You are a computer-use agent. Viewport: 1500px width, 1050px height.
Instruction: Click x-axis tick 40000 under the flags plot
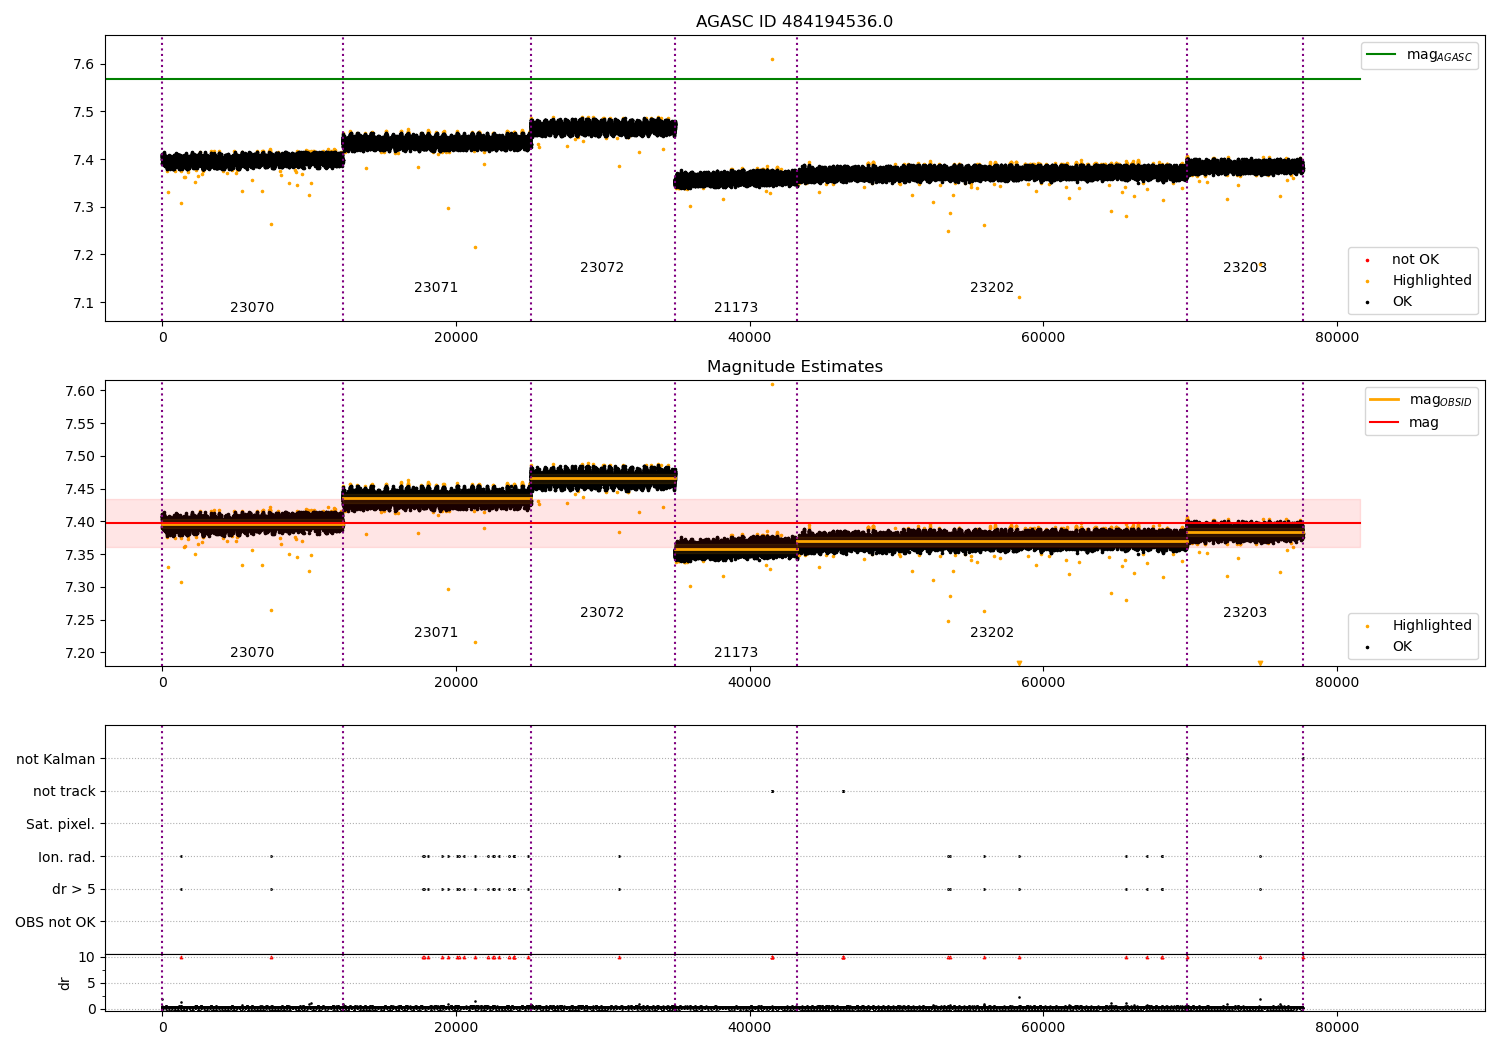click(x=750, y=1026)
